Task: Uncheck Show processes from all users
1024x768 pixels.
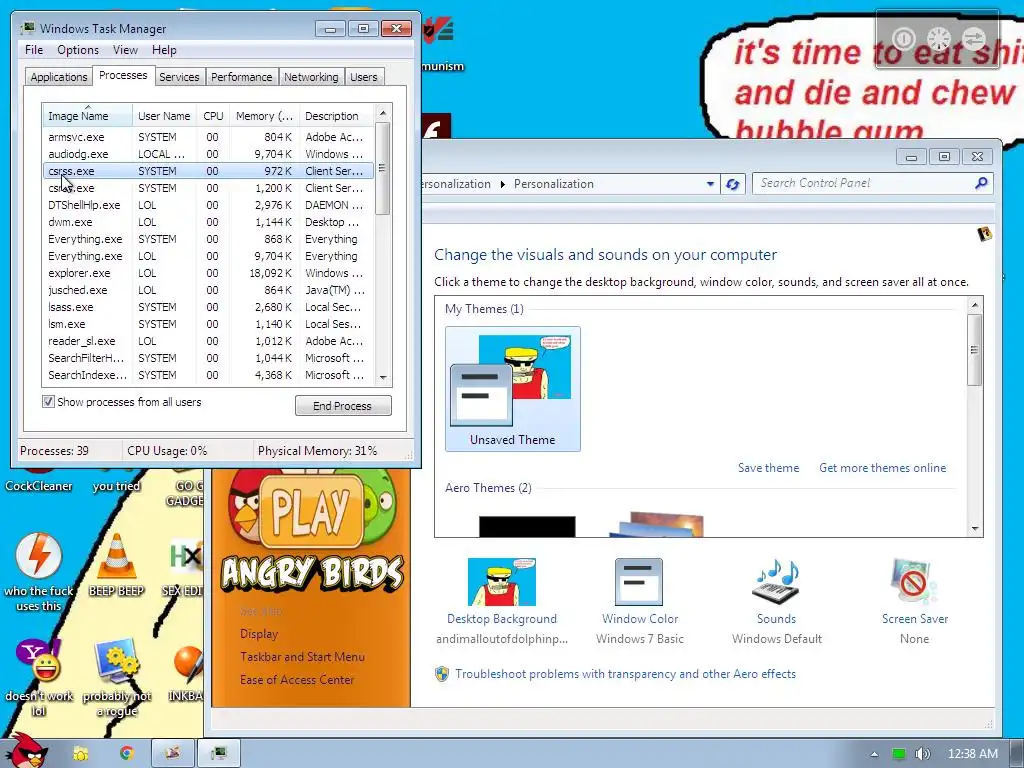Action: coord(48,402)
